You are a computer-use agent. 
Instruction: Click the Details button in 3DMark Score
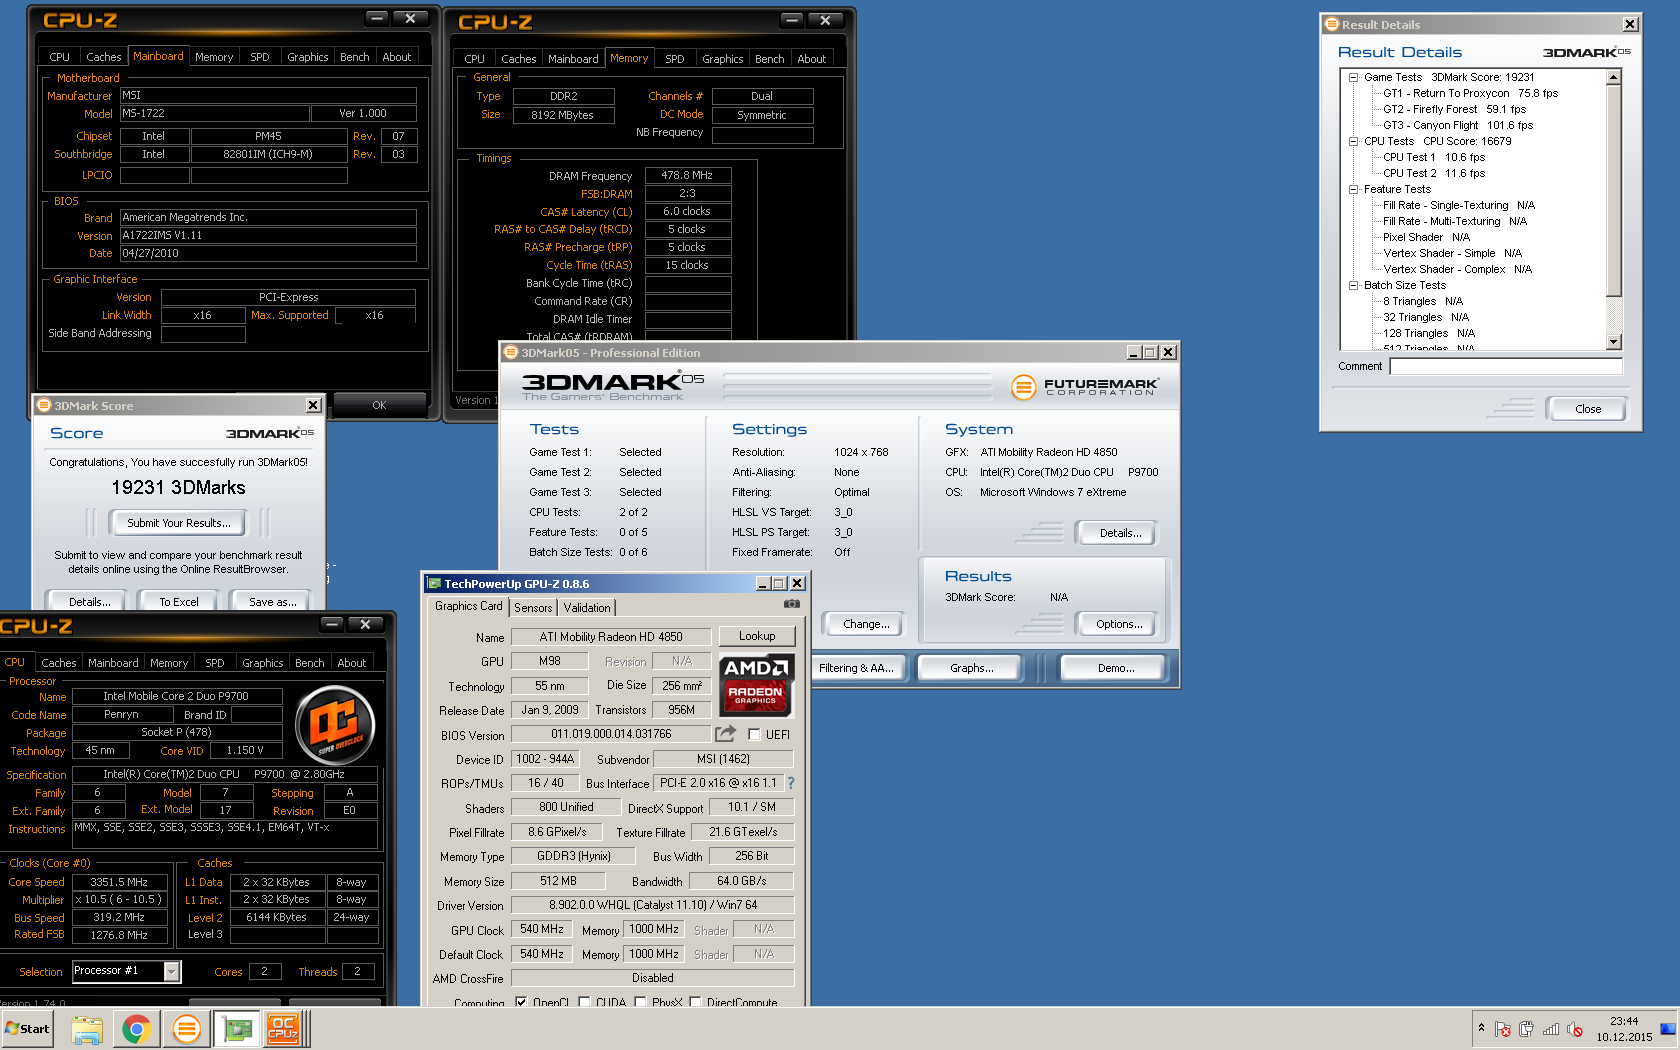89,601
